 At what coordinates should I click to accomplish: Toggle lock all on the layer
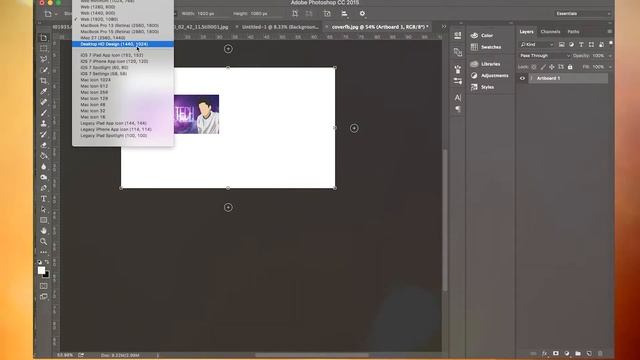570,67
